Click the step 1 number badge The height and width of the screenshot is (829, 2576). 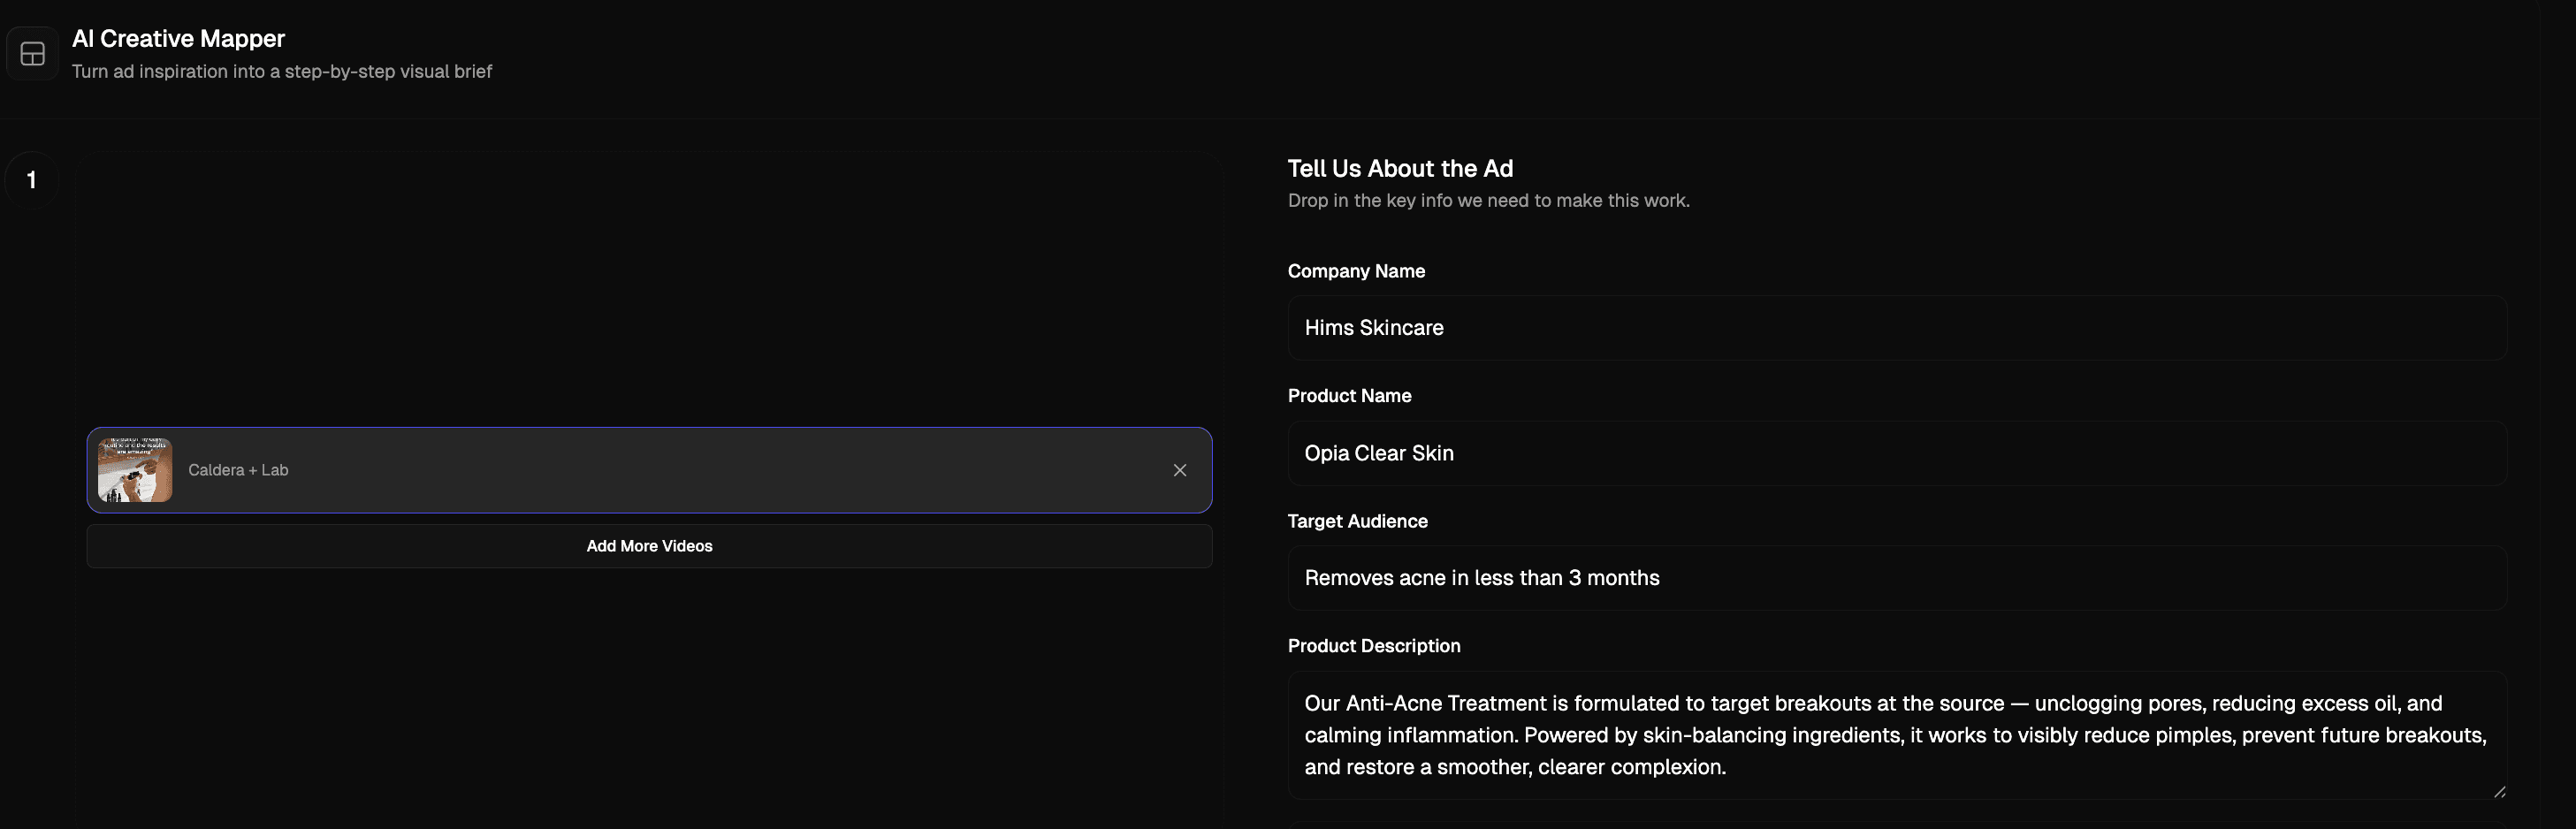tap(32, 180)
